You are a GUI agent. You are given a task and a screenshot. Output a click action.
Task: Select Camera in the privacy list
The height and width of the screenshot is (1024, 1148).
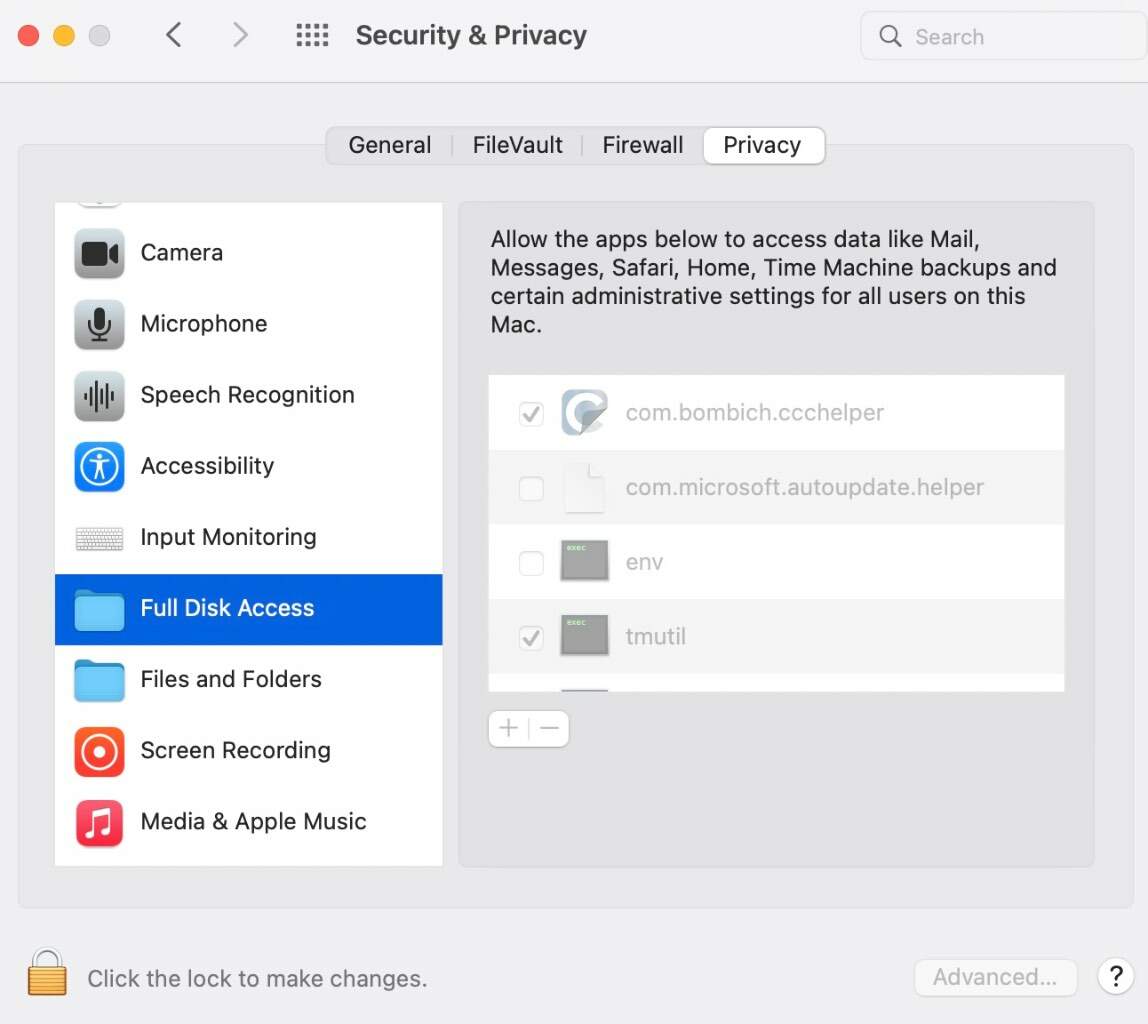[x=248, y=253]
